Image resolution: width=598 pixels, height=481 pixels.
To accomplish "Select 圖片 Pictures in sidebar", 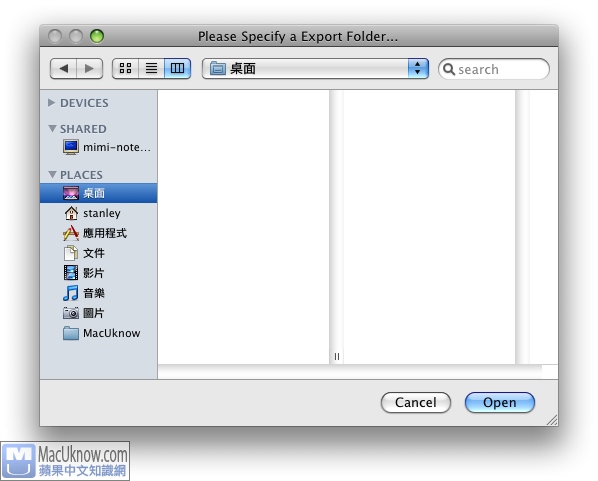I will [99, 313].
